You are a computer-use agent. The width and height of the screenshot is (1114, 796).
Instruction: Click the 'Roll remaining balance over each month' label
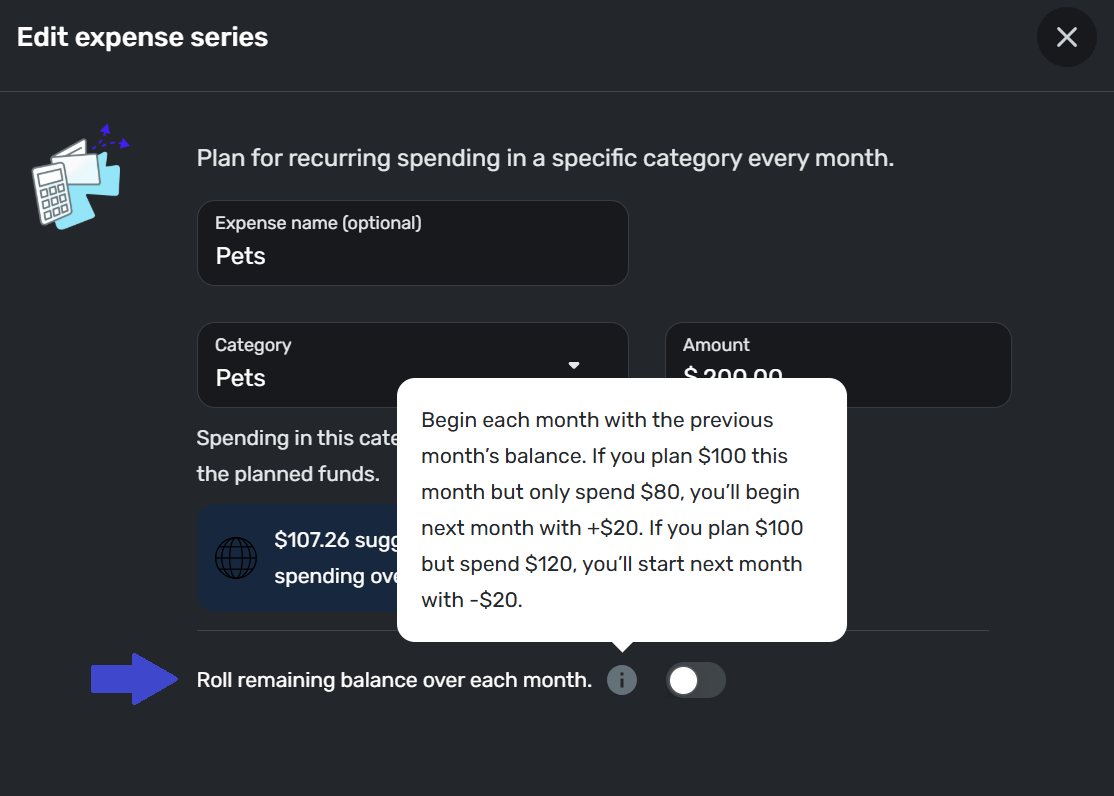click(394, 681)
